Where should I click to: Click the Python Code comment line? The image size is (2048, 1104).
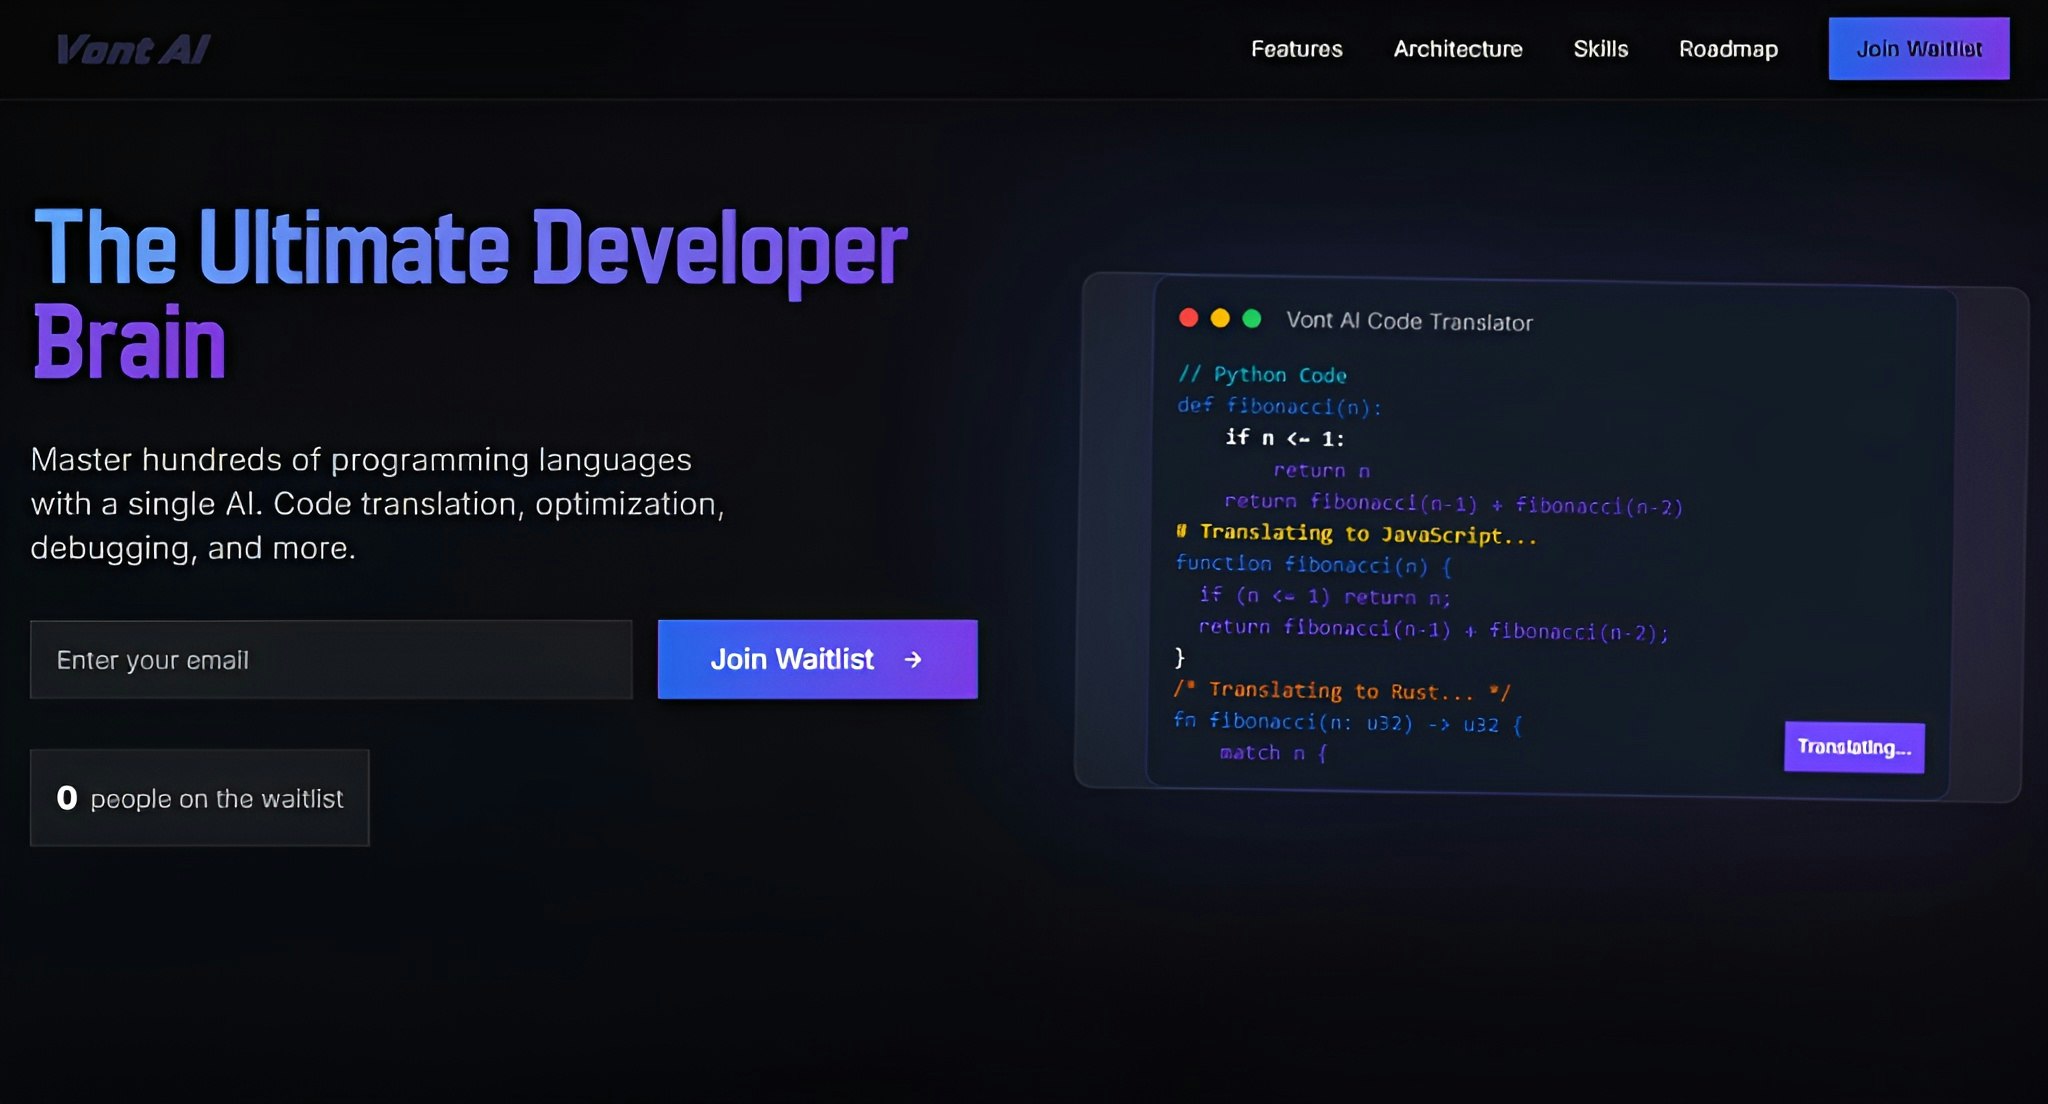[1263, 375]
